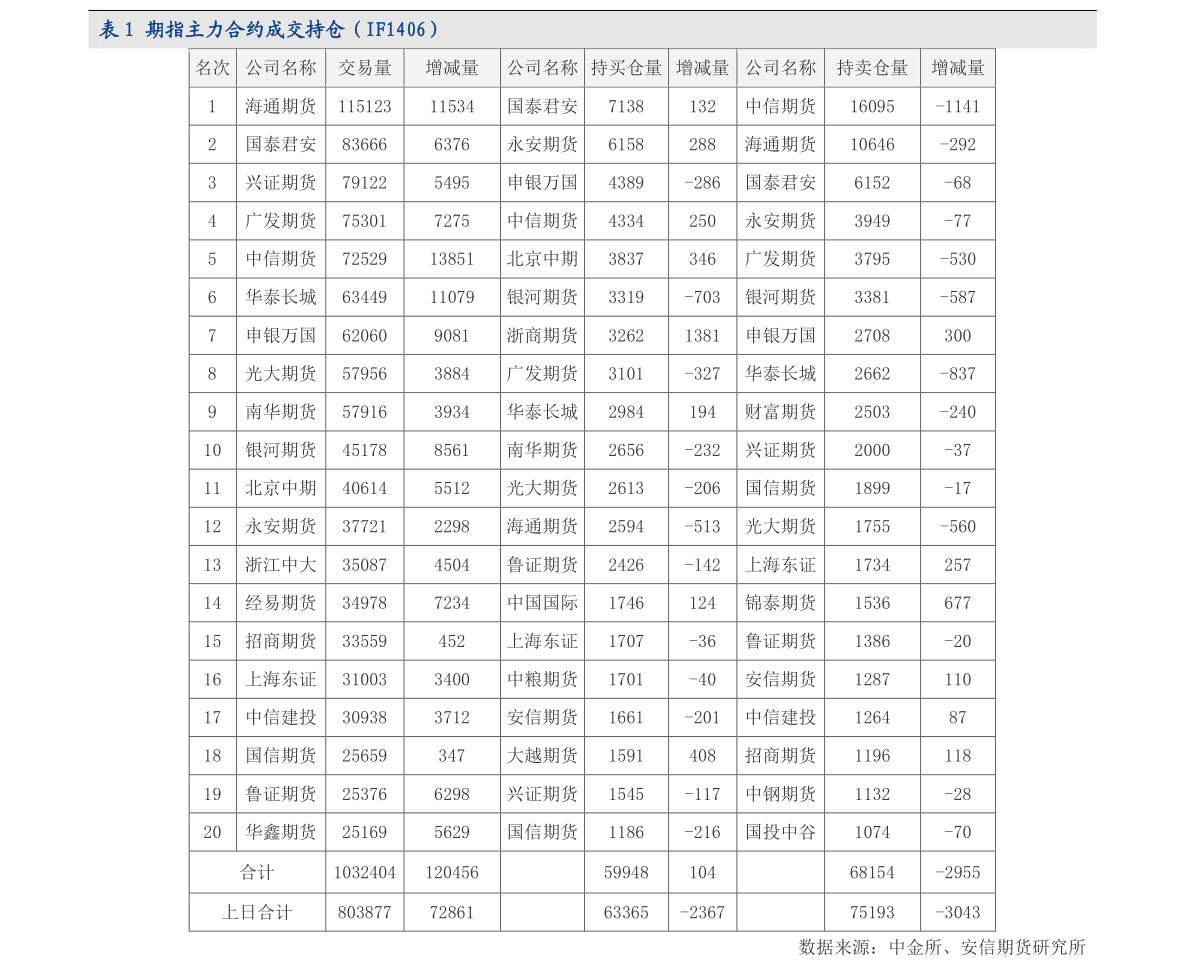This screenshot has width=1191, height=976.
Task: Select the change value '11079'
Action: [x=452, y=297]
